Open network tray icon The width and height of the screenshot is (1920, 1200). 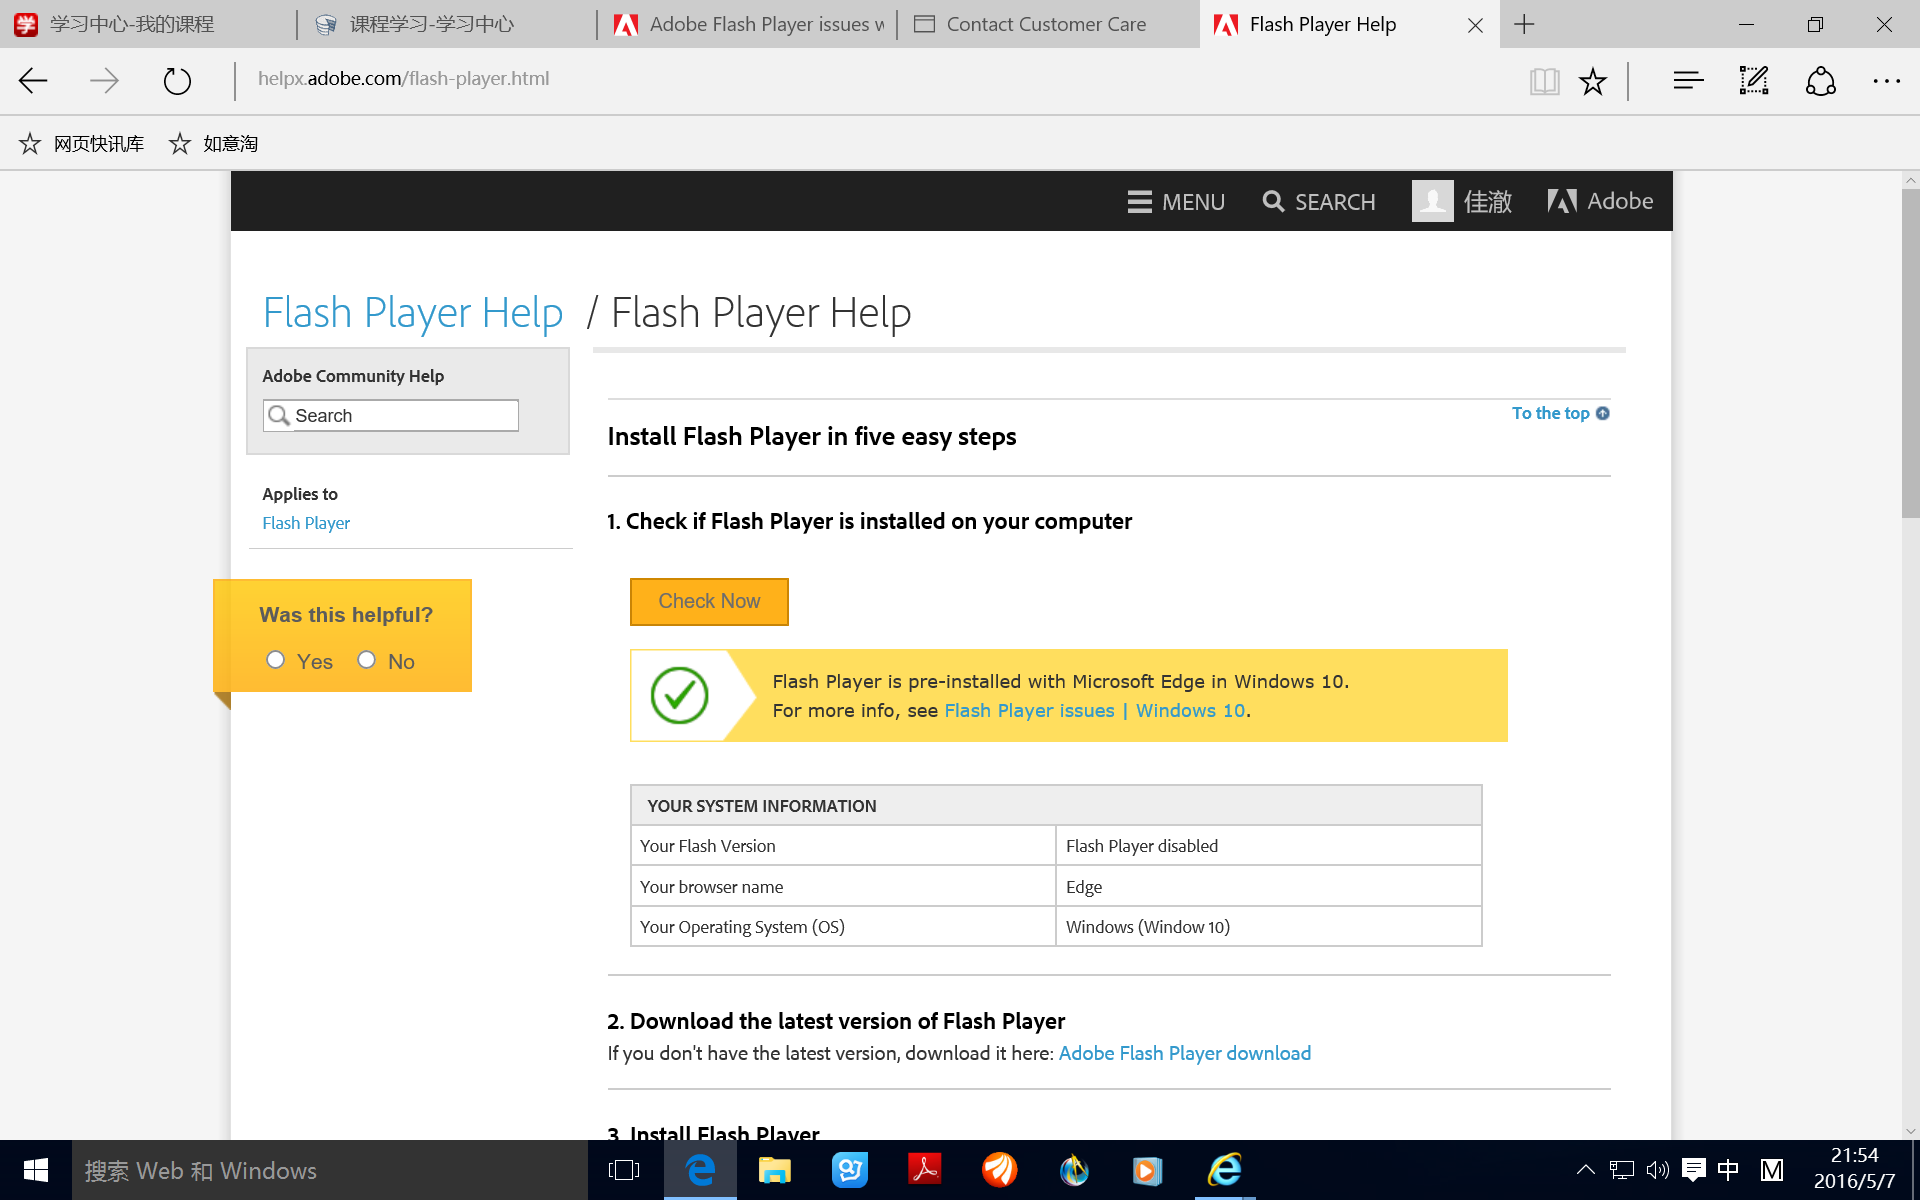(x=1622, y=1170)
